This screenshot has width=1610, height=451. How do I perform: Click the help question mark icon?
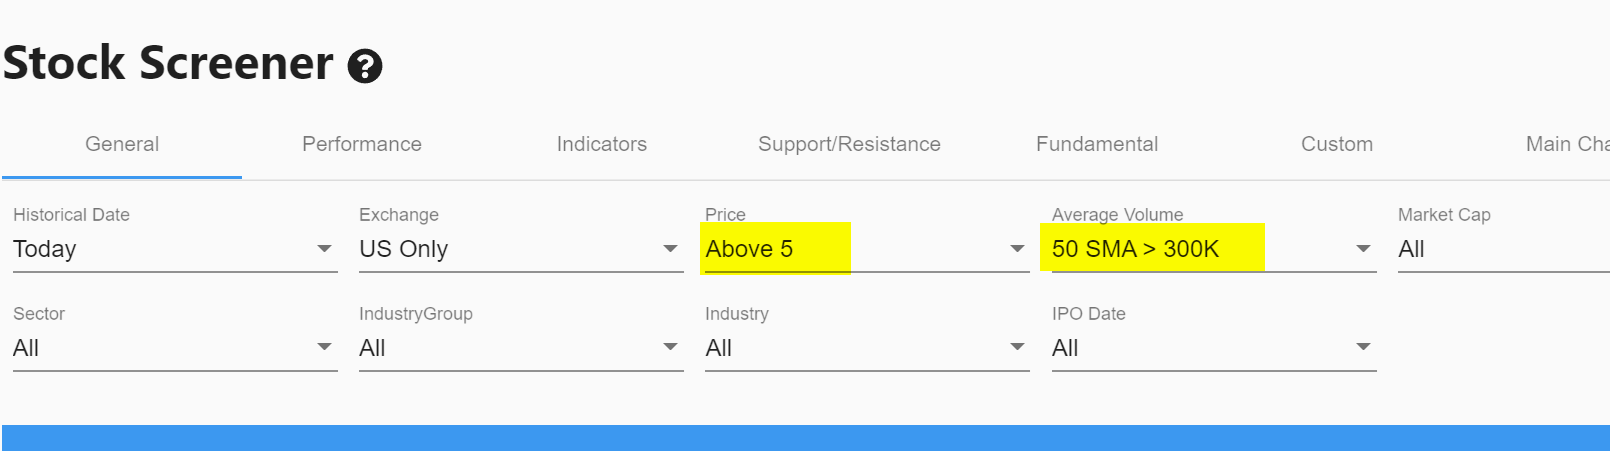click(365, 66)
